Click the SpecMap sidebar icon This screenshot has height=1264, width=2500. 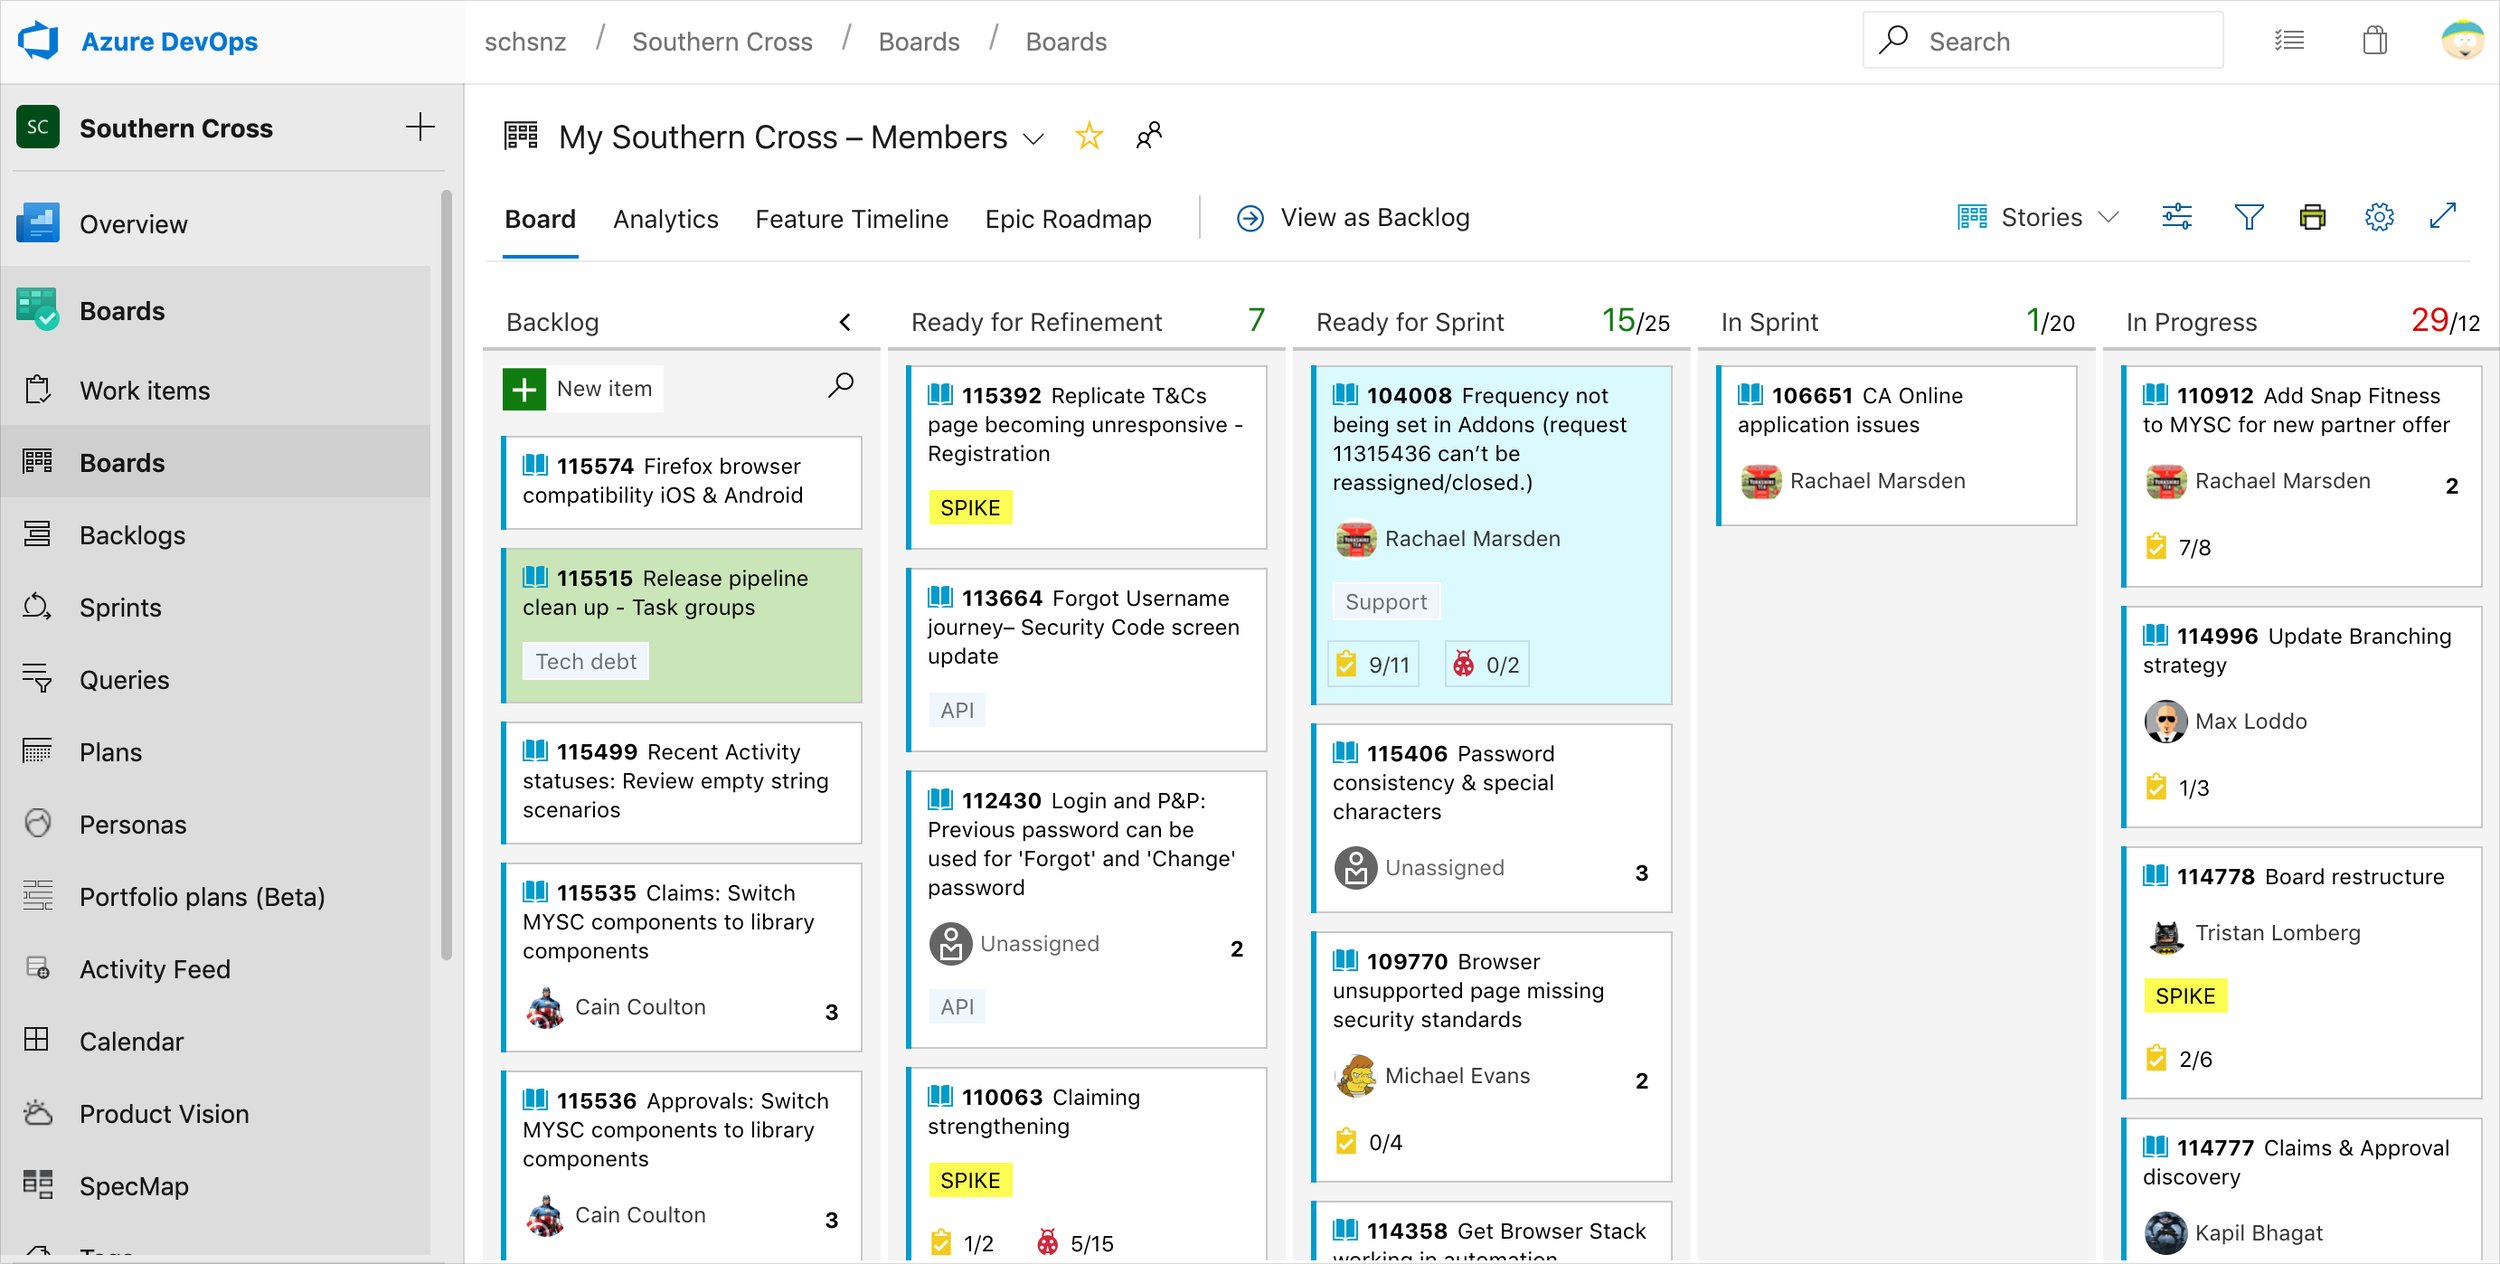[38, 1185]
